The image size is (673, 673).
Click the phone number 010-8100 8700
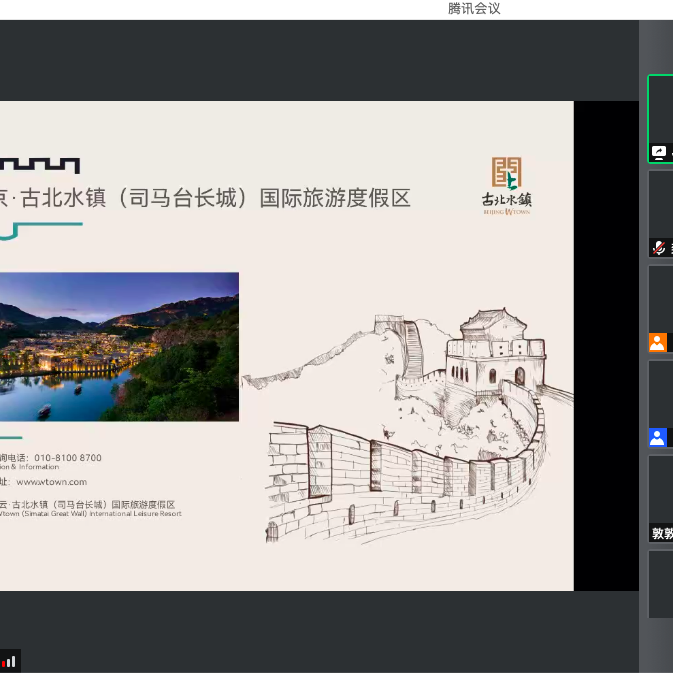point(68,458)
